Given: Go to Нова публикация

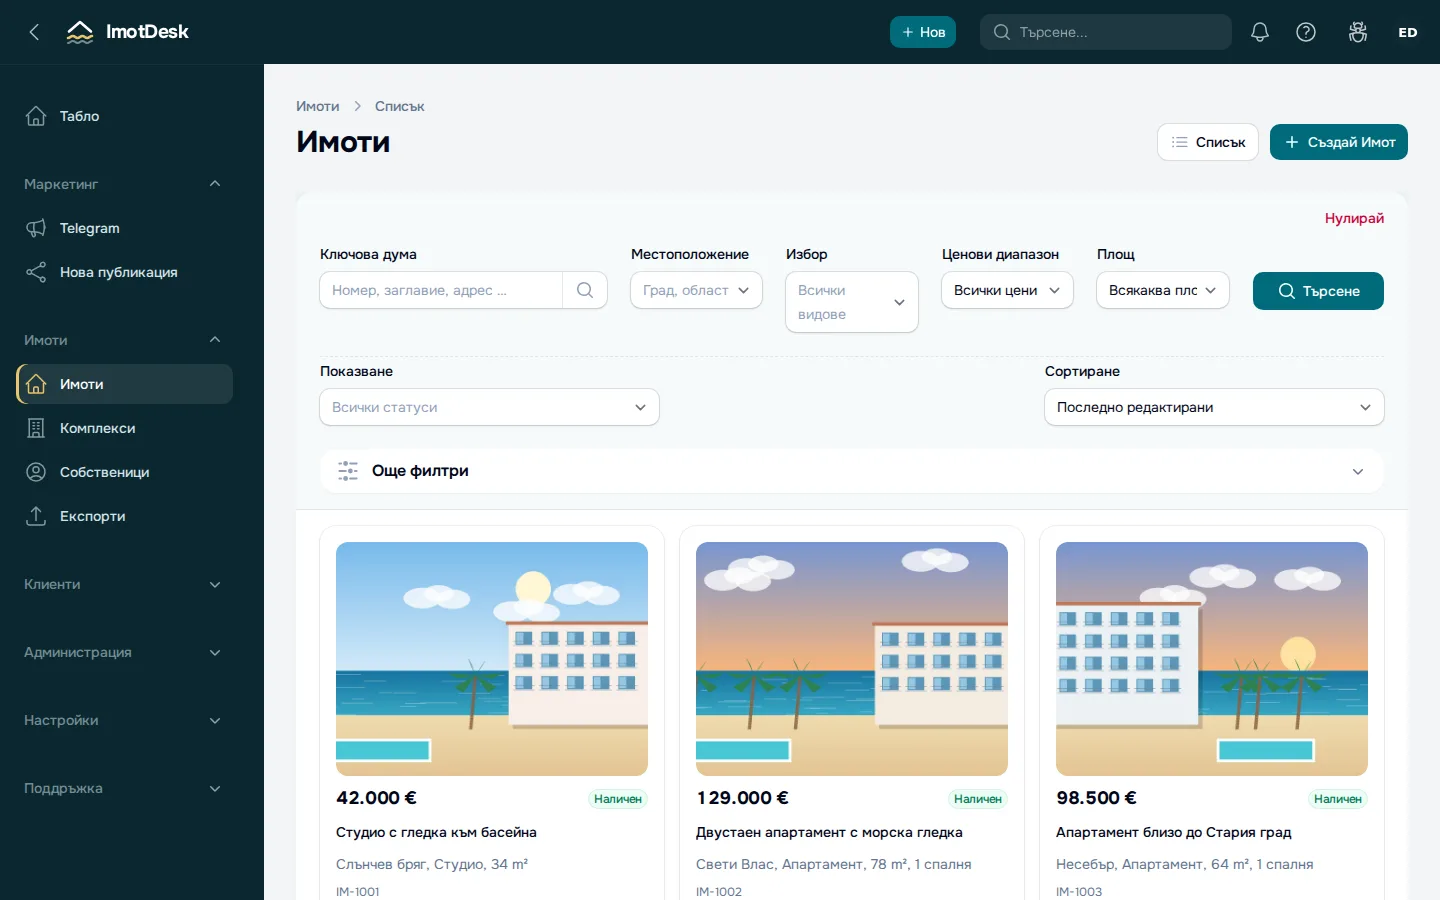Looking at the screenshot, I should click(x=124, y=272).
